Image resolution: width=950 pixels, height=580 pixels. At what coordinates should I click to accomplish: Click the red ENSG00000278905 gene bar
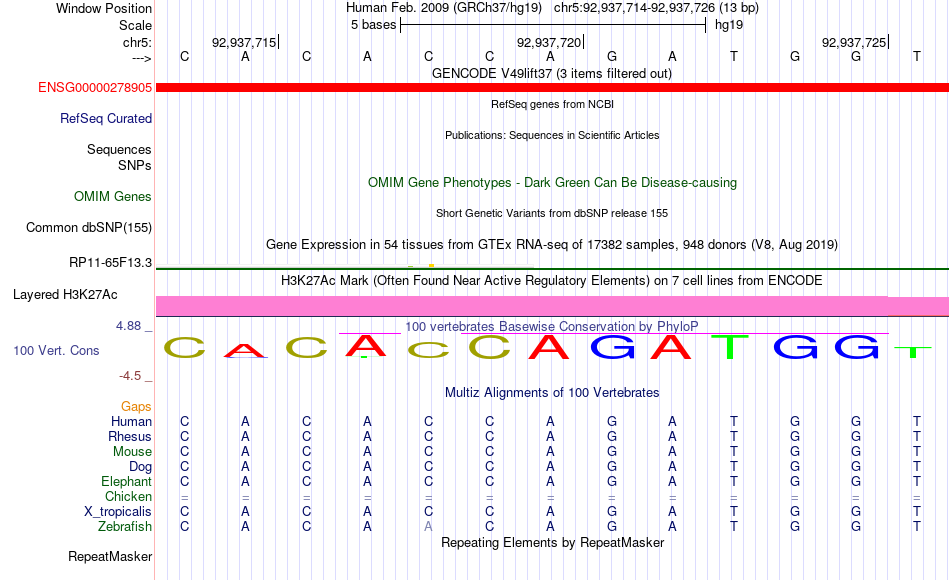[552, 87]
